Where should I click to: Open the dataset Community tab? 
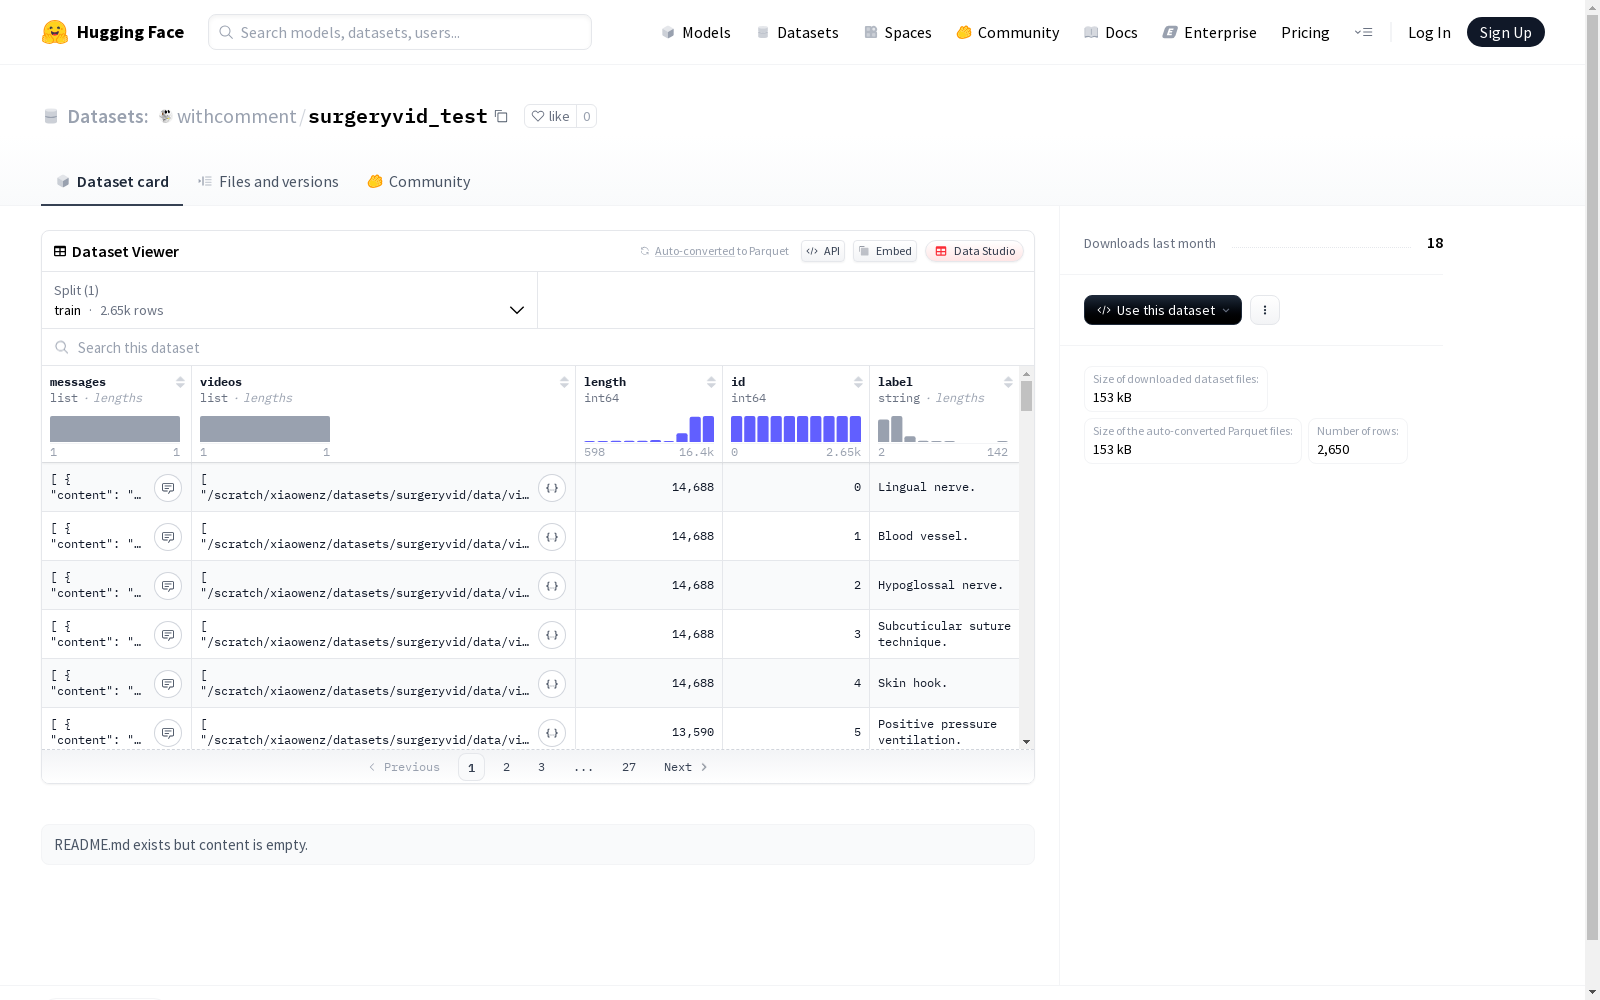(418, 182)
